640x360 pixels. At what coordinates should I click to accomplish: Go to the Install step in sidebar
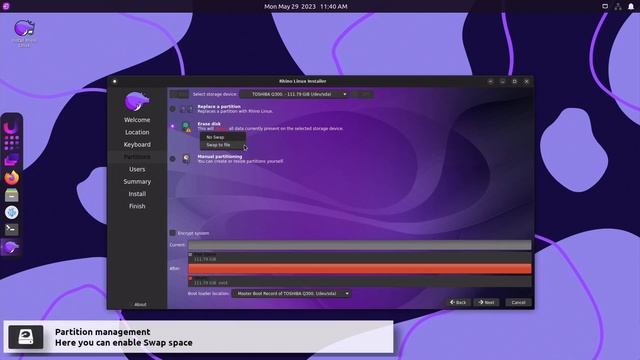pos(137,194)
